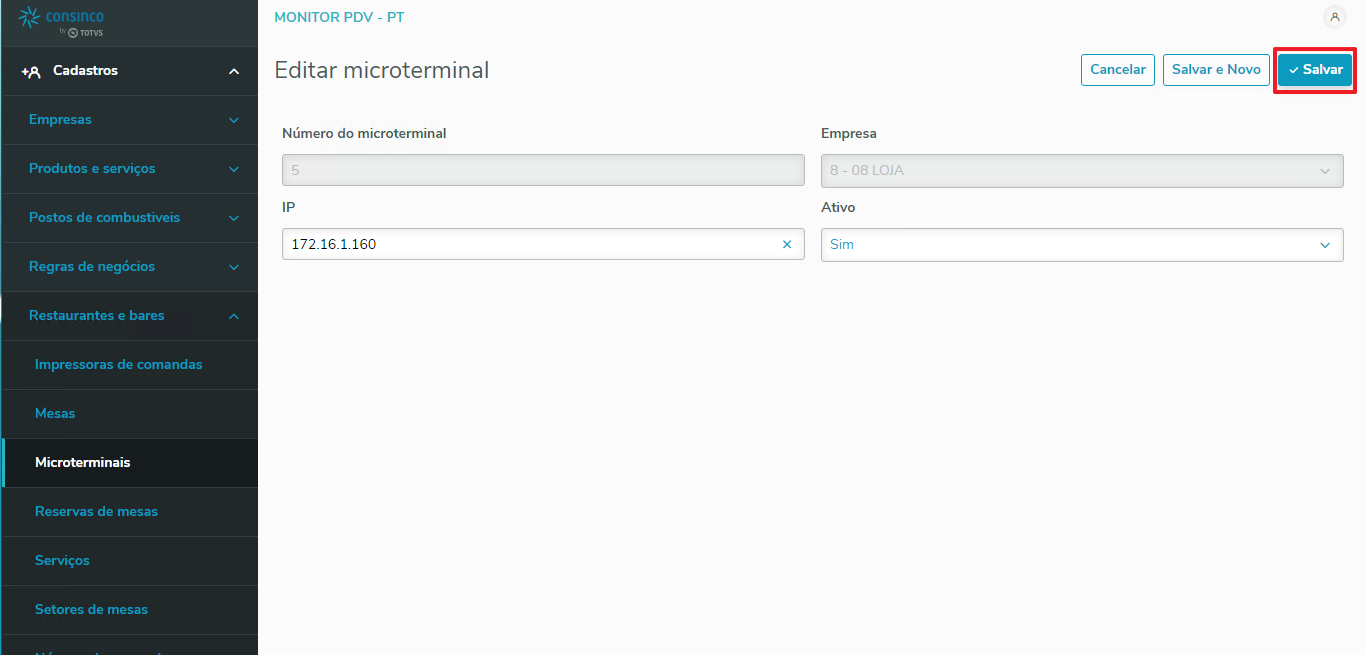Click the Consinco logo
This screenshot has width=1365, height=655.
point(62,22)
